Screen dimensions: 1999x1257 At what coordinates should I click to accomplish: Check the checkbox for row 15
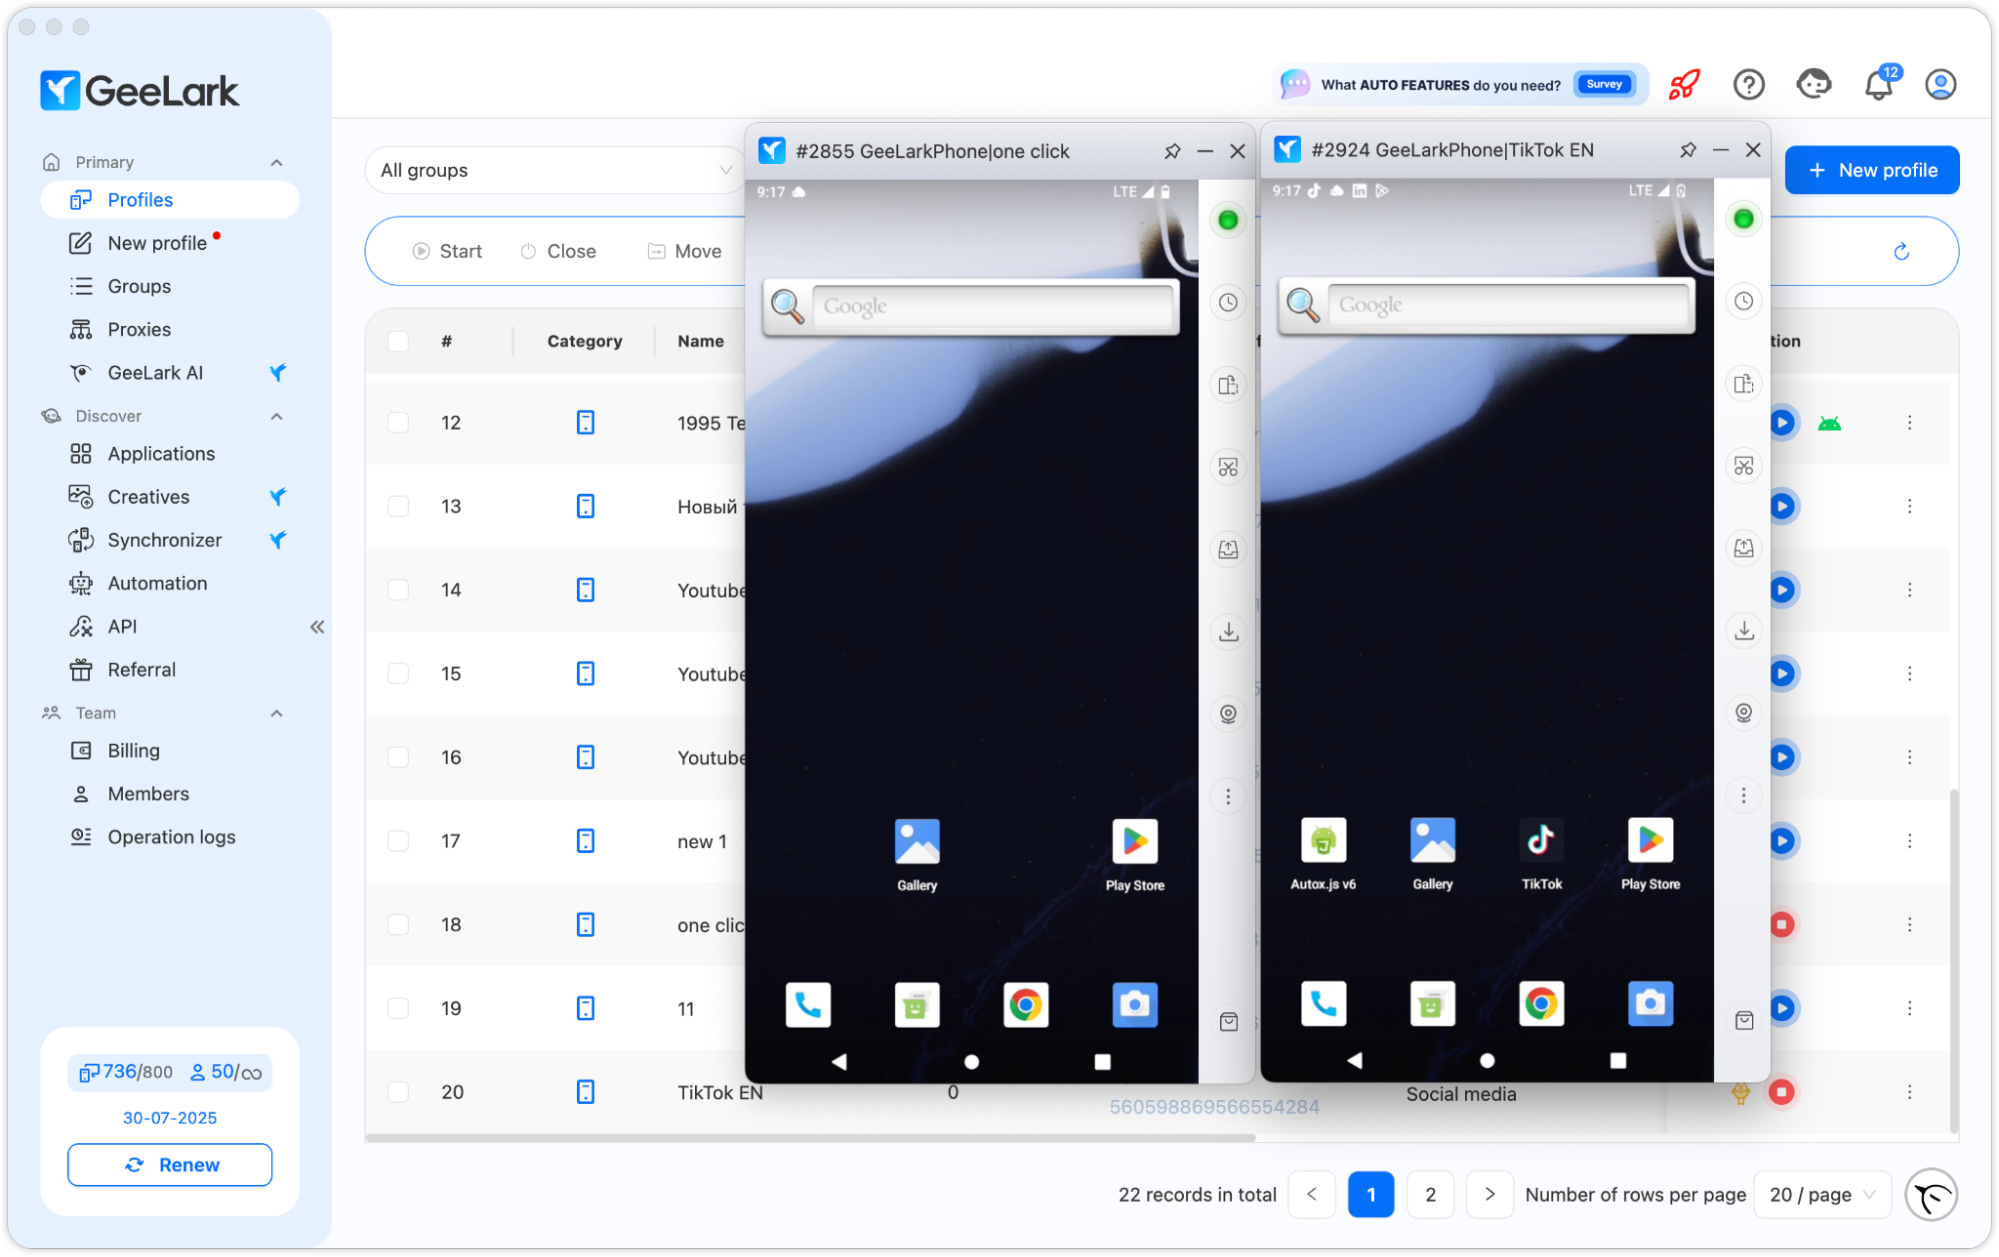(x=398, y=674)
